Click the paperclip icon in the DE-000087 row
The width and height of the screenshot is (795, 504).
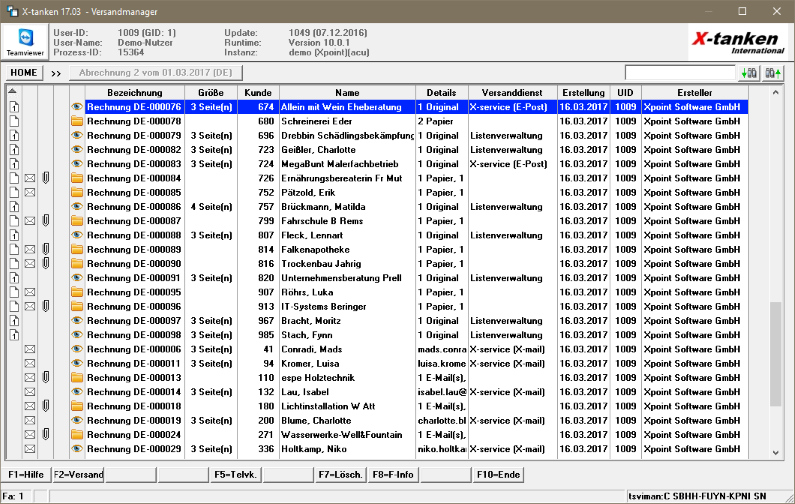pyautogui.click(x=46, y=221)
